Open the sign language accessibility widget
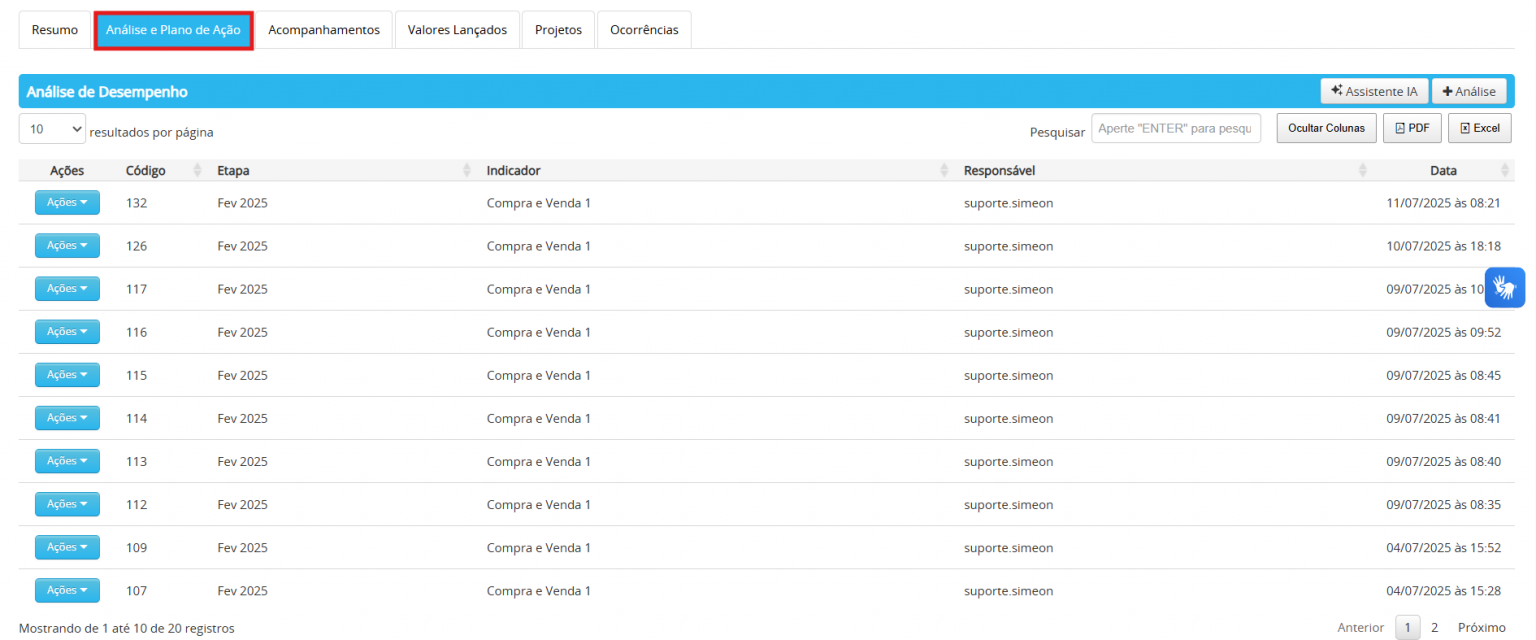Viewport: 1536px width, 640px height. point(1505,288)
